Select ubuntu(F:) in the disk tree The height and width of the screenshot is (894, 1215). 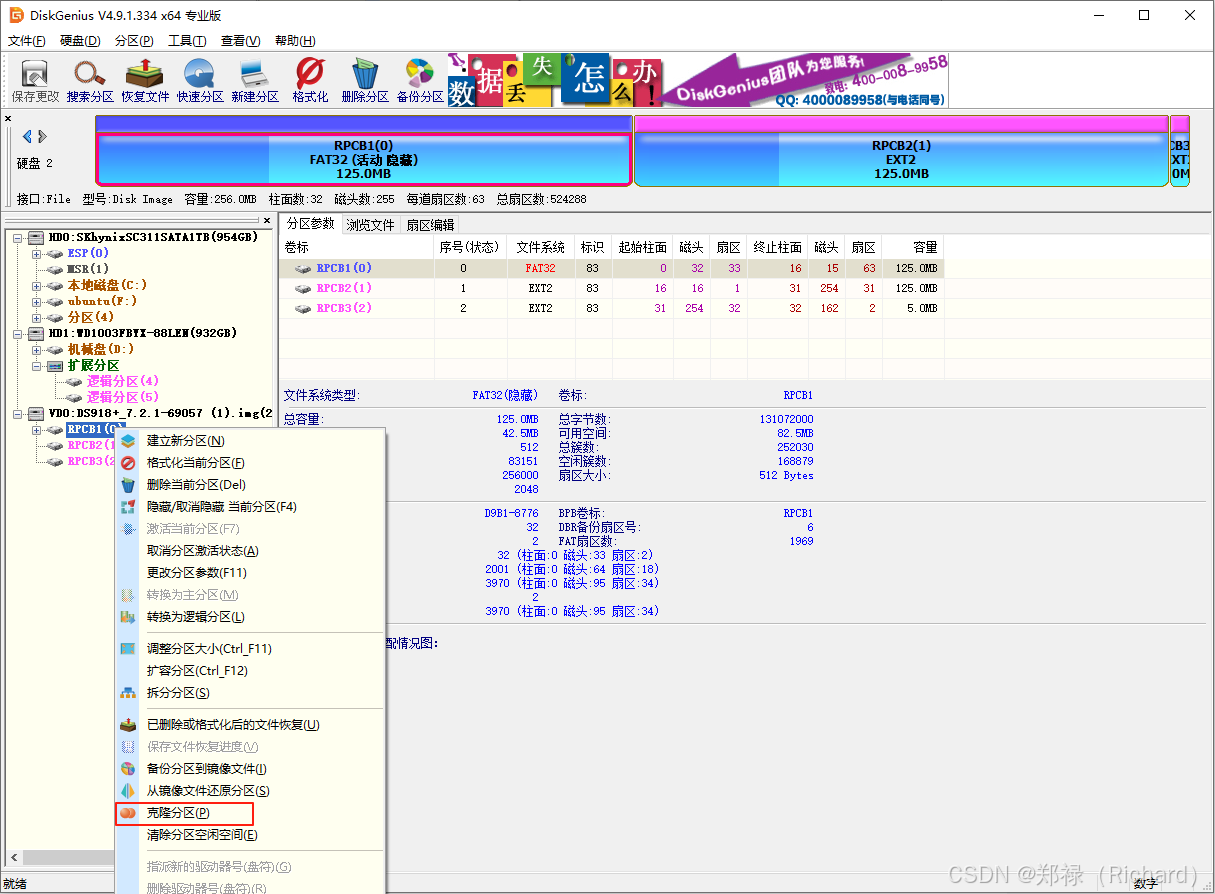tap(102, 301)
